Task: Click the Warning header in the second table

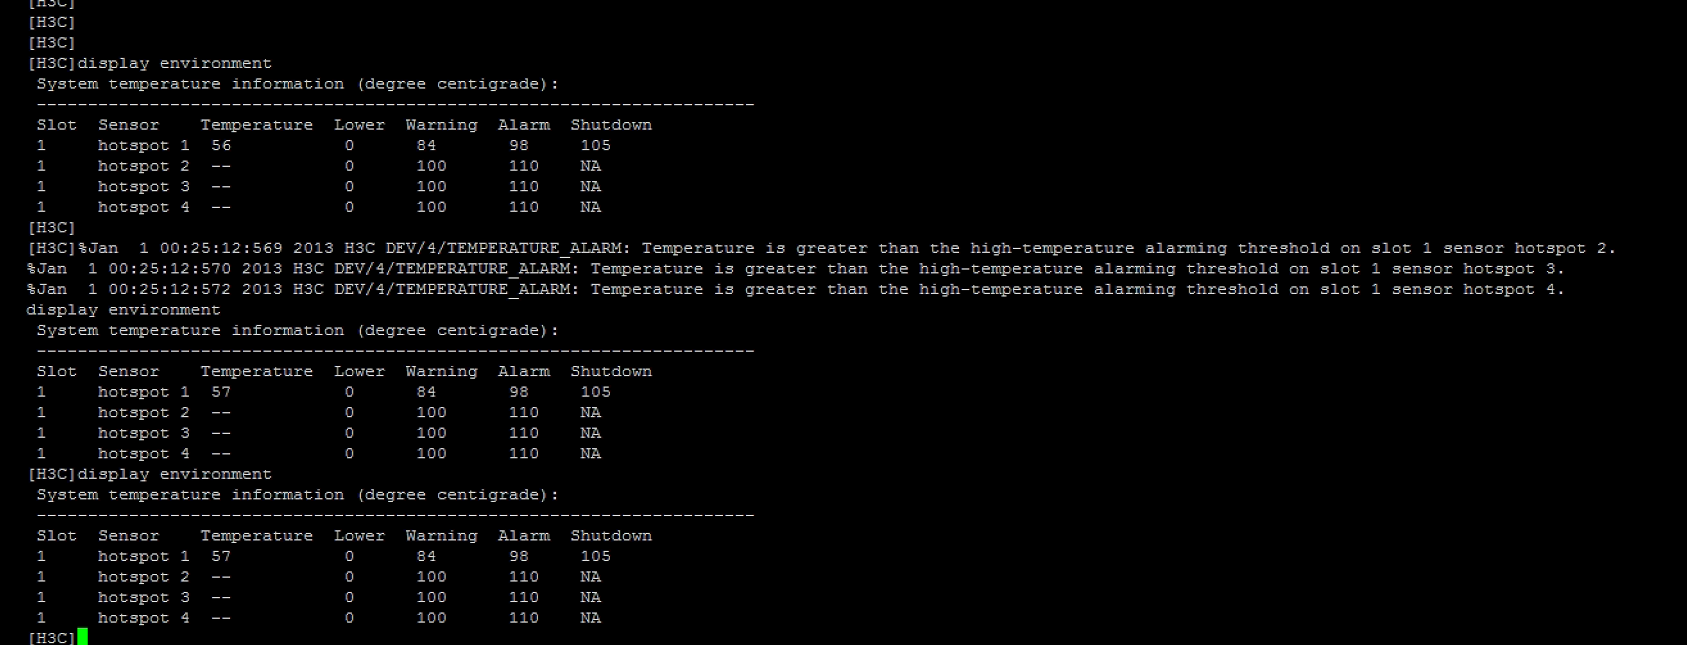Action: coord(441,371)
